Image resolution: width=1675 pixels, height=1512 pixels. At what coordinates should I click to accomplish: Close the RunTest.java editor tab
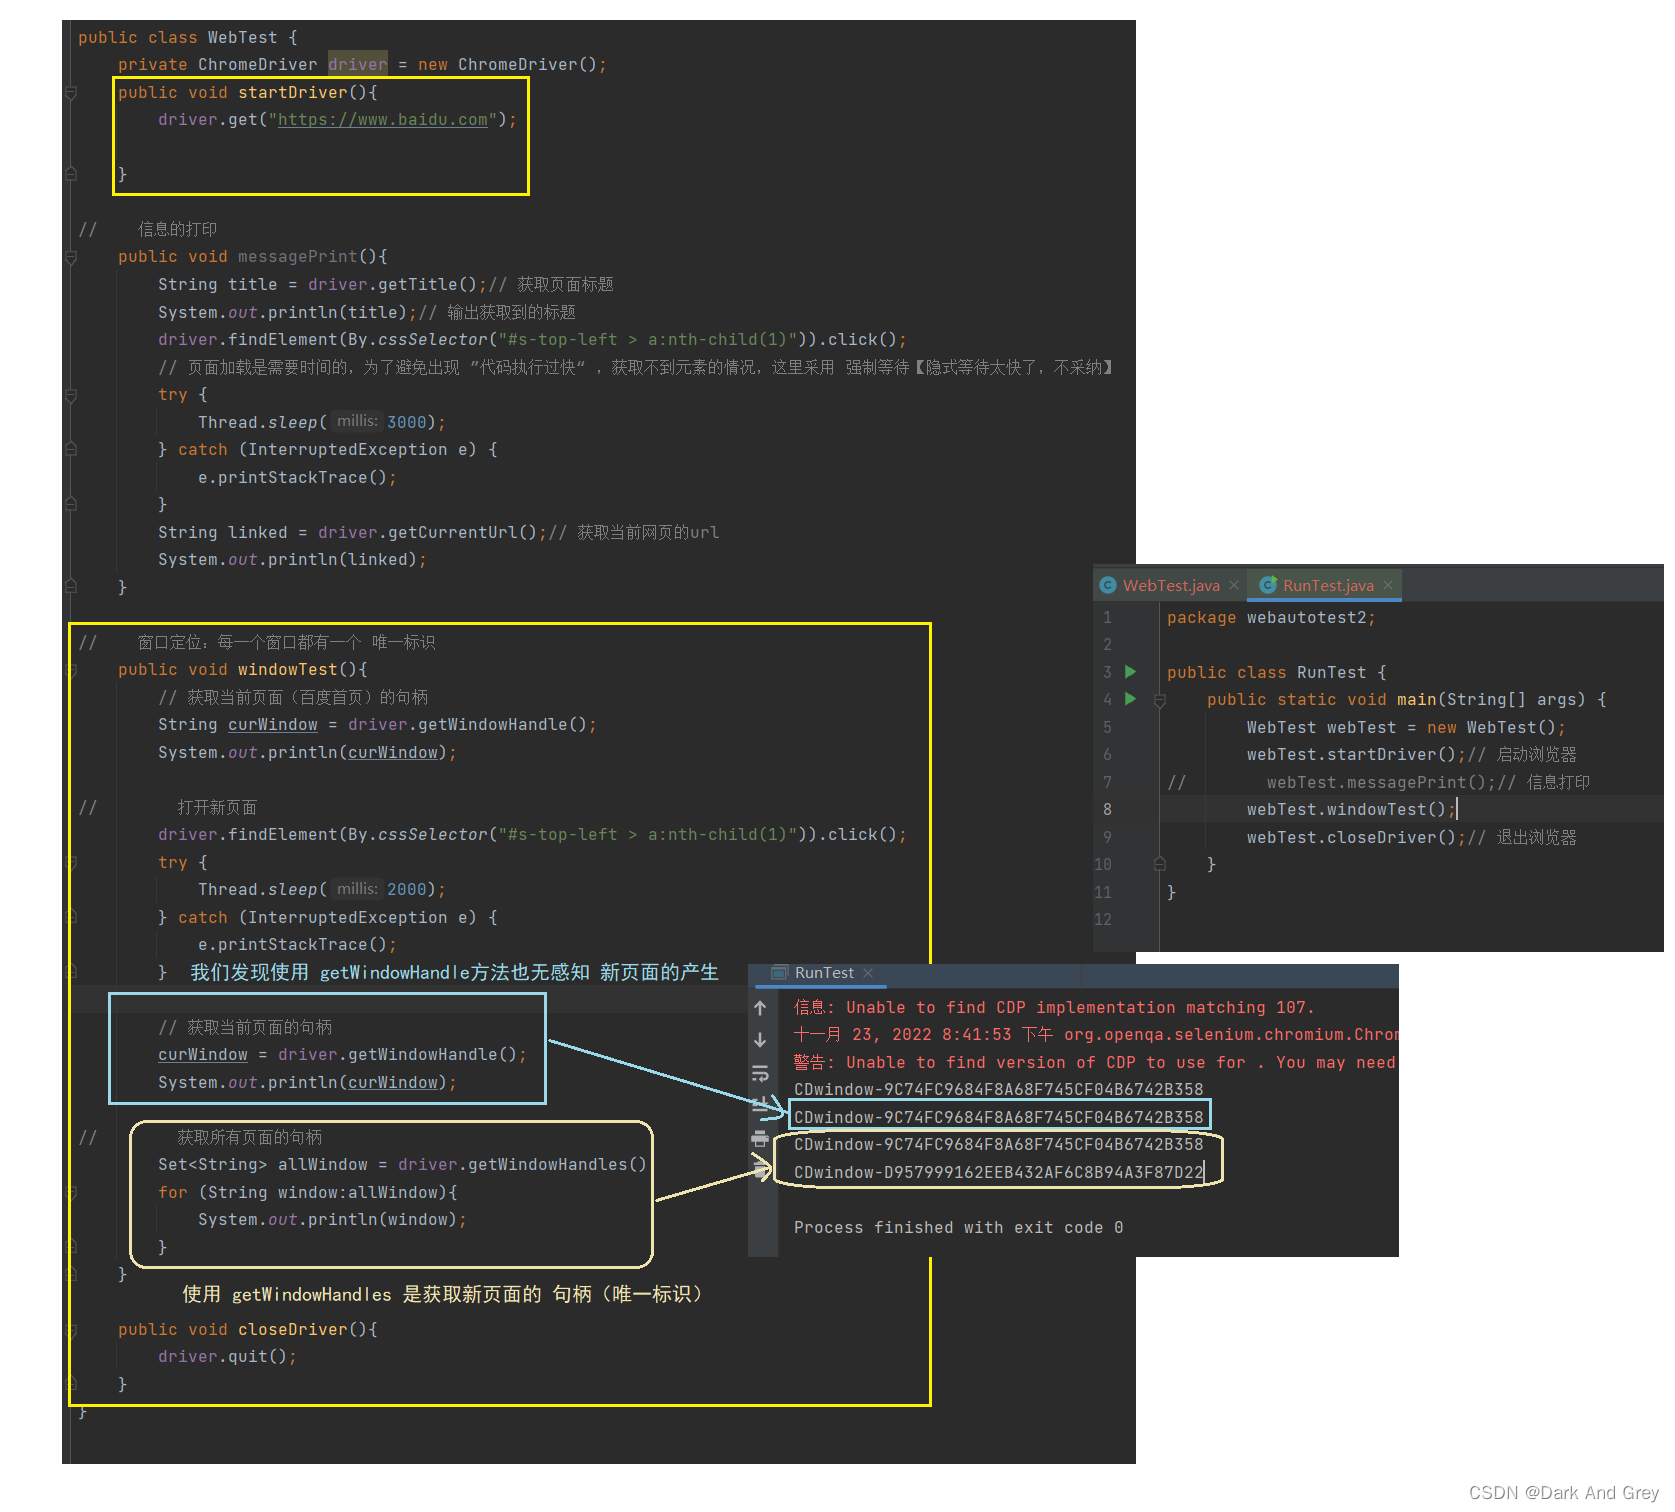click(x=1388, y=585)
